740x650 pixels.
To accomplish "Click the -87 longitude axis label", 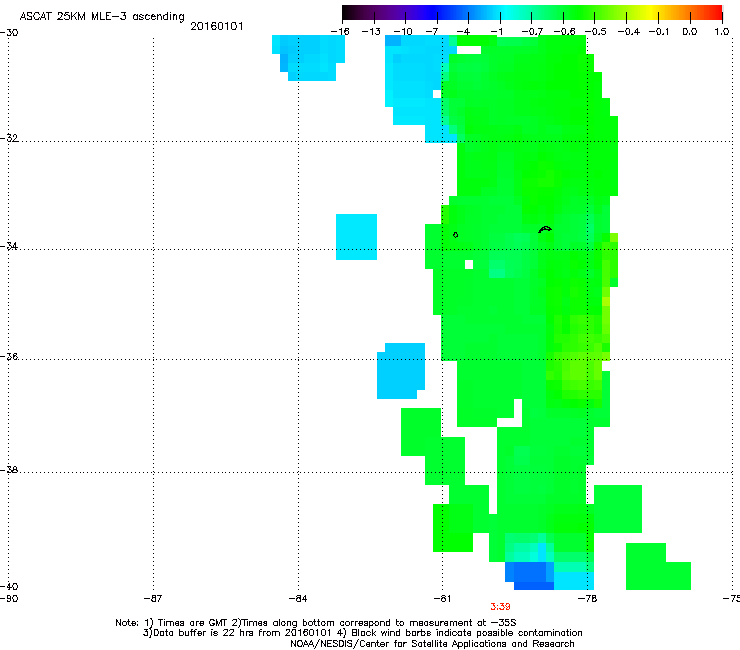I will coord(153,599).
